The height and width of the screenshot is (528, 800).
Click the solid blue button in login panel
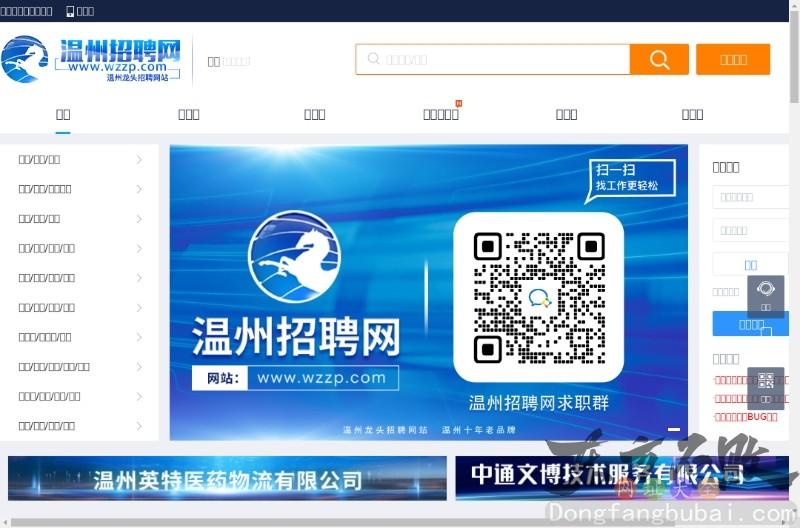pos(751,324)
